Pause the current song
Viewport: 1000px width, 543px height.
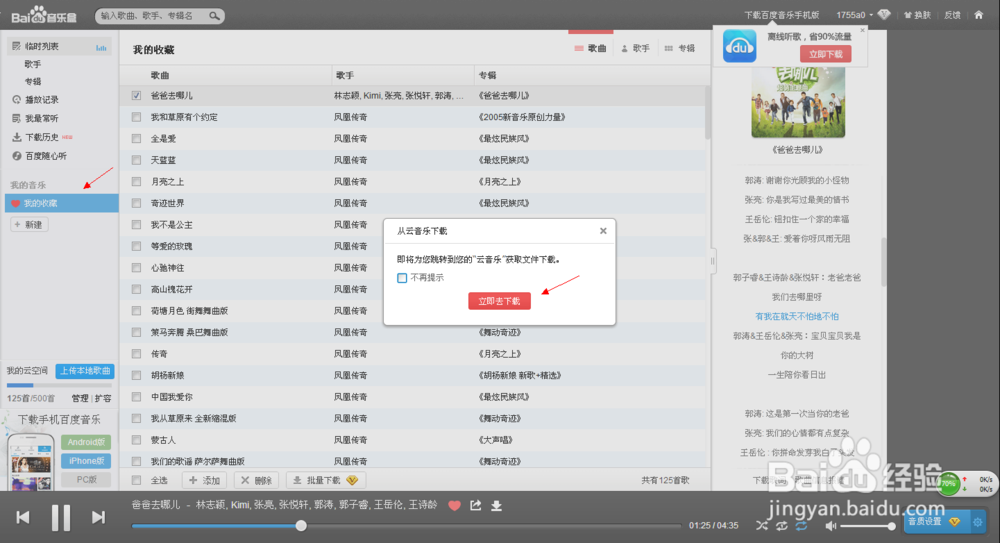tap(61, 517)
